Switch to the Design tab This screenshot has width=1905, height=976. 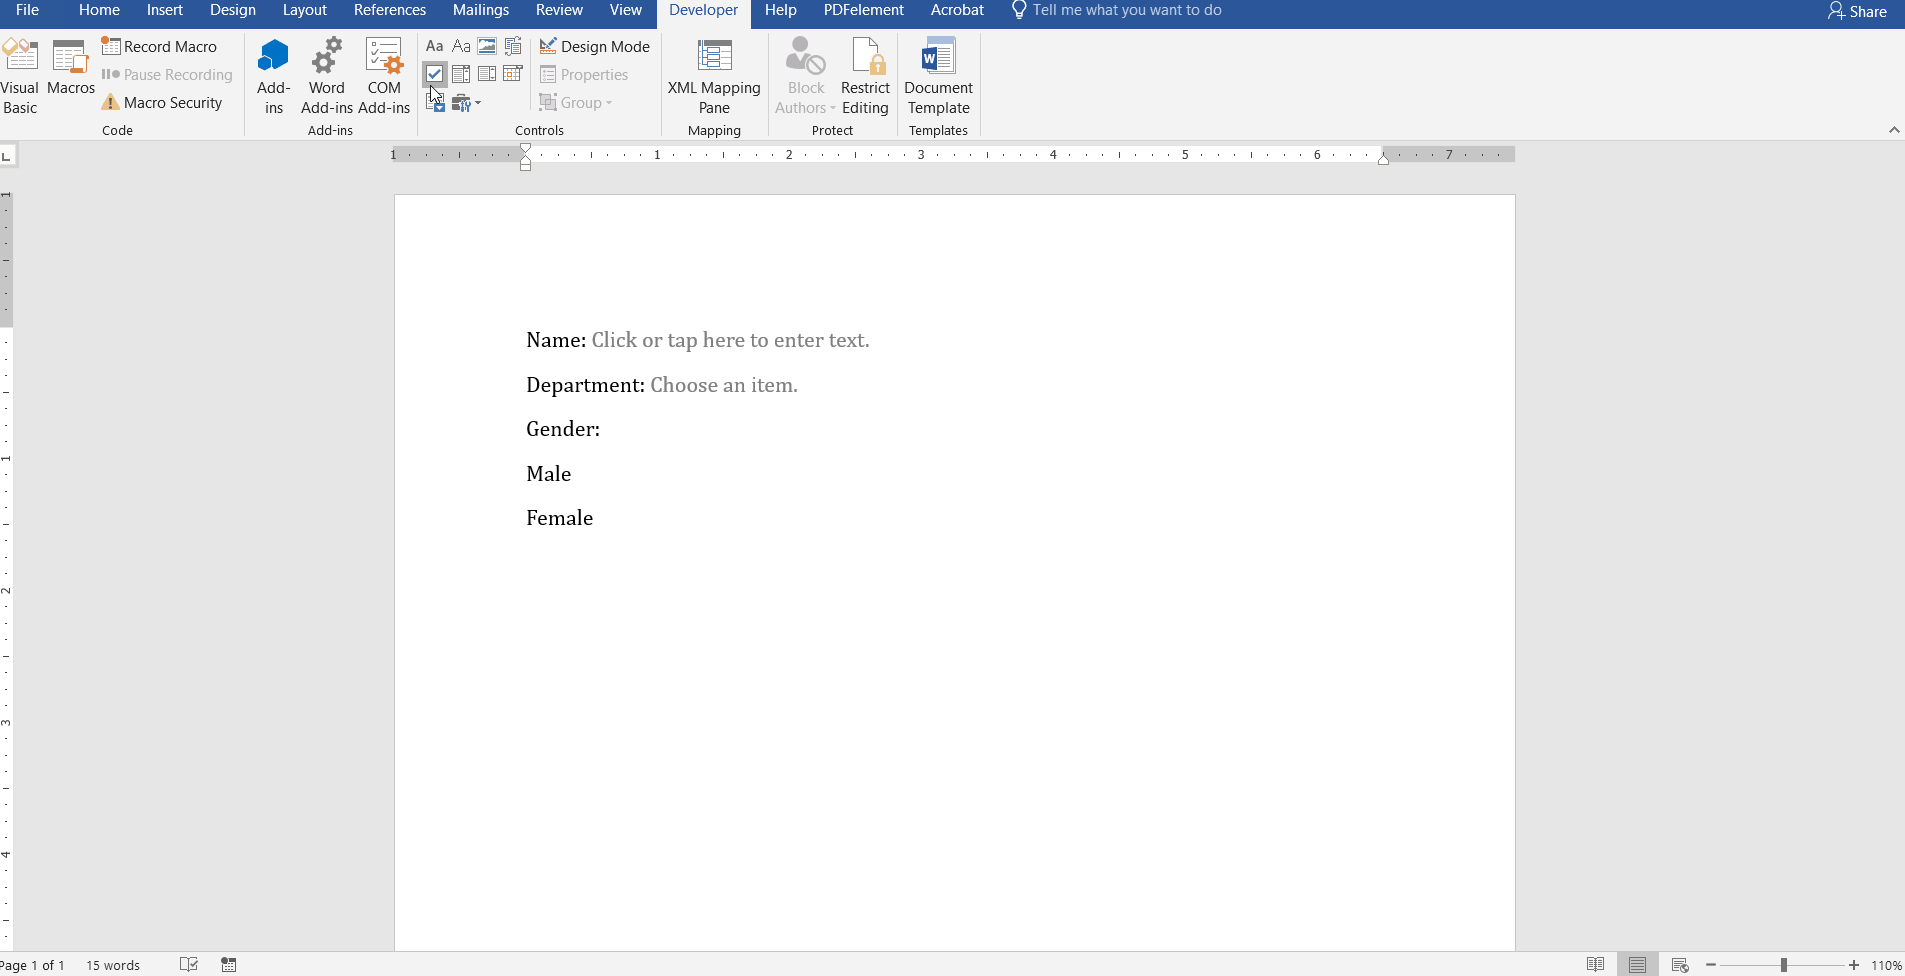click(x=233, y=10)
